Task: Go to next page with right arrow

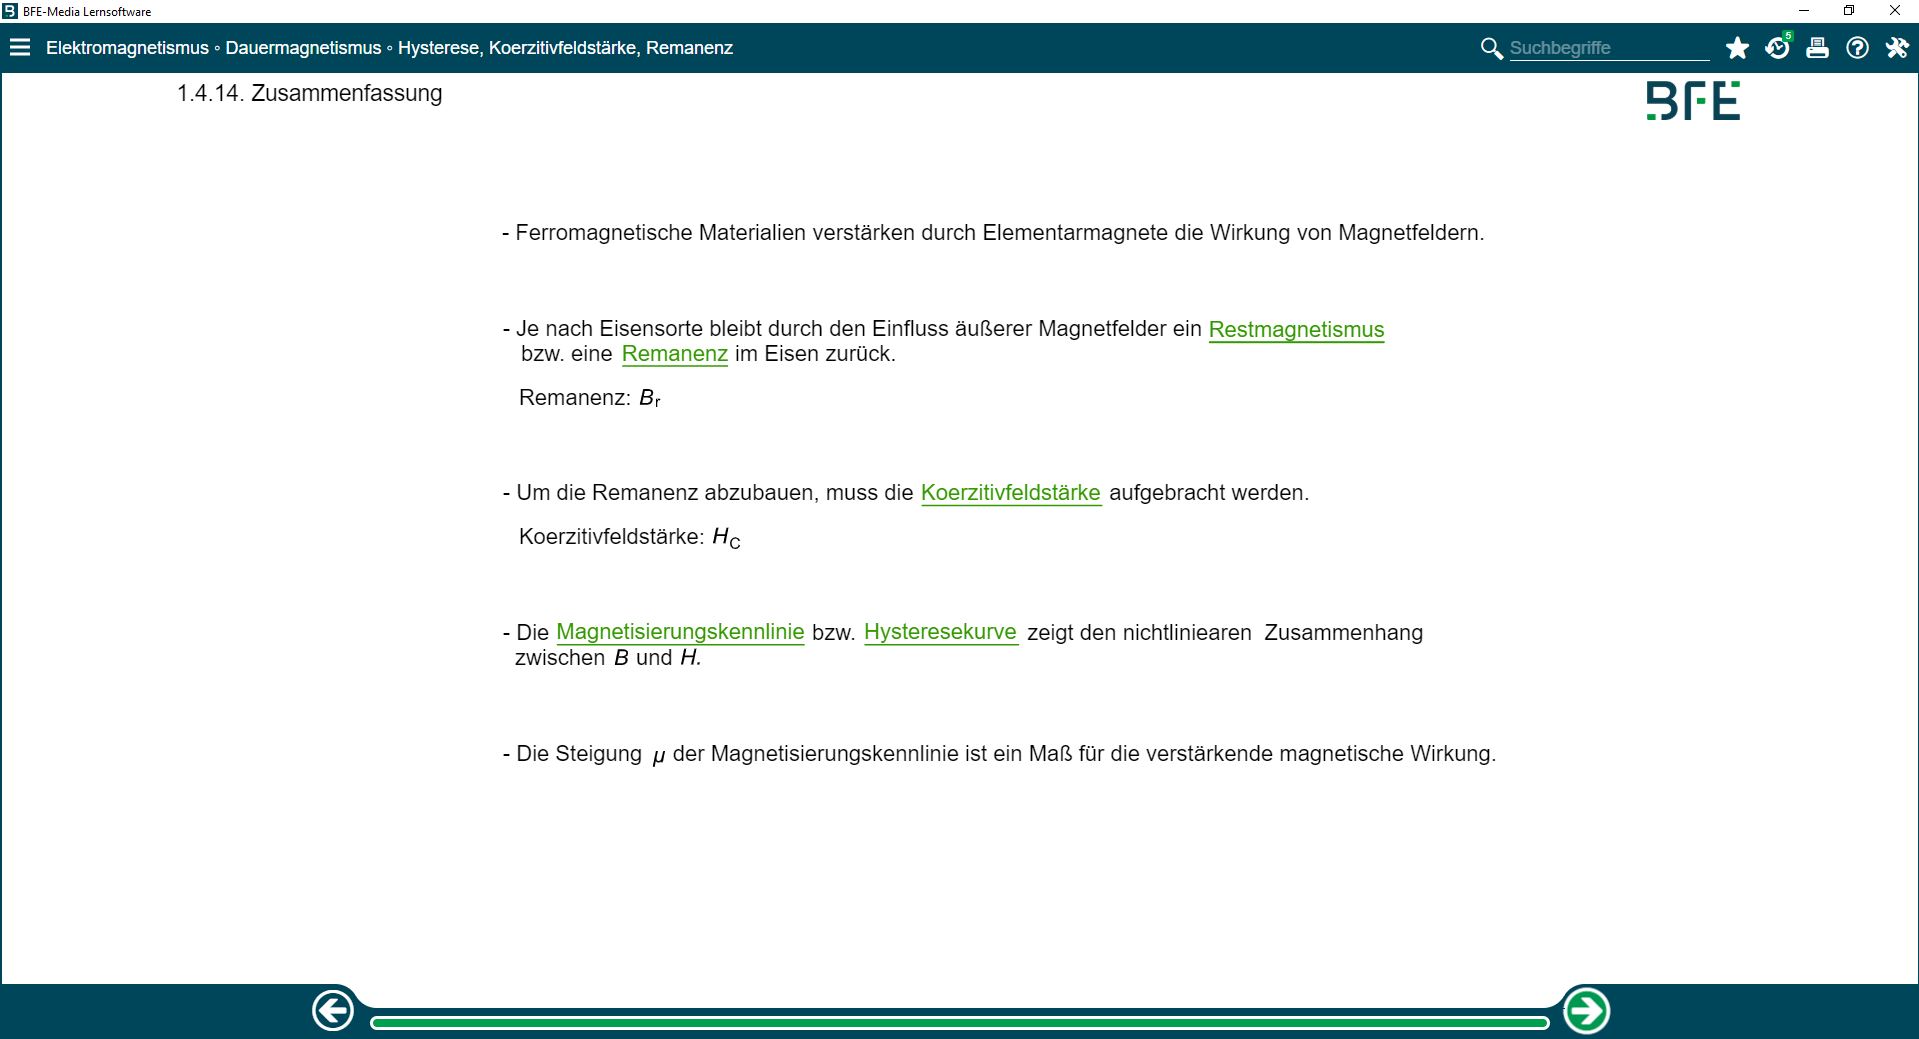Action: [1586, 1011]
